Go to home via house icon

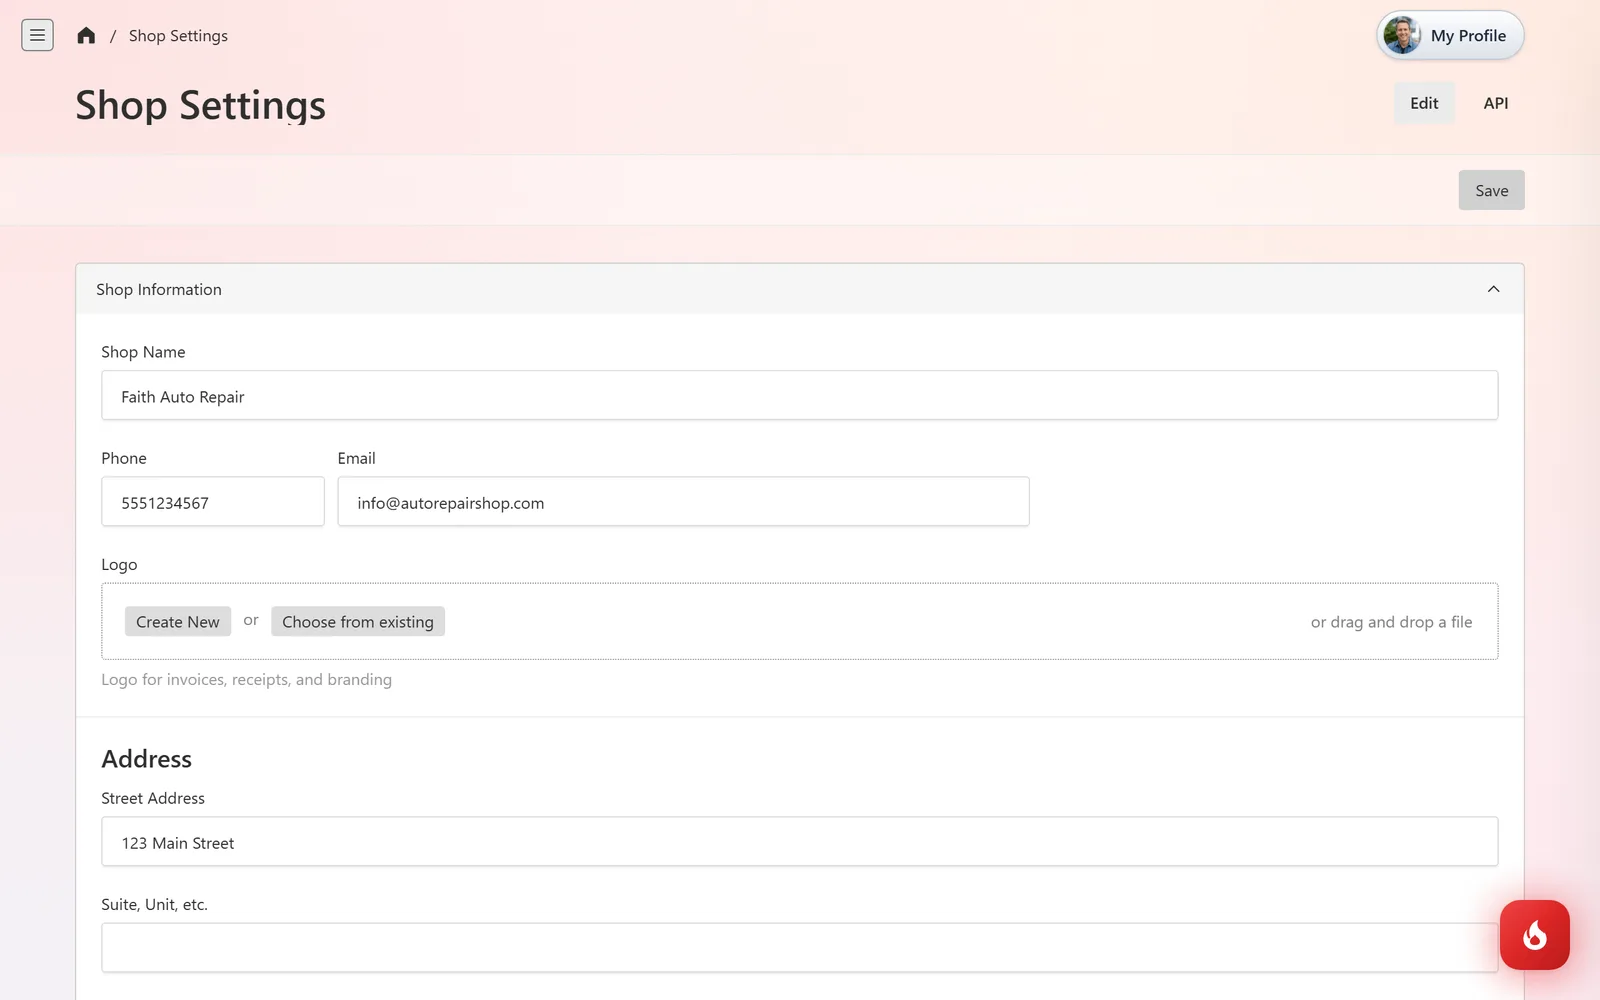click(86, 35)
